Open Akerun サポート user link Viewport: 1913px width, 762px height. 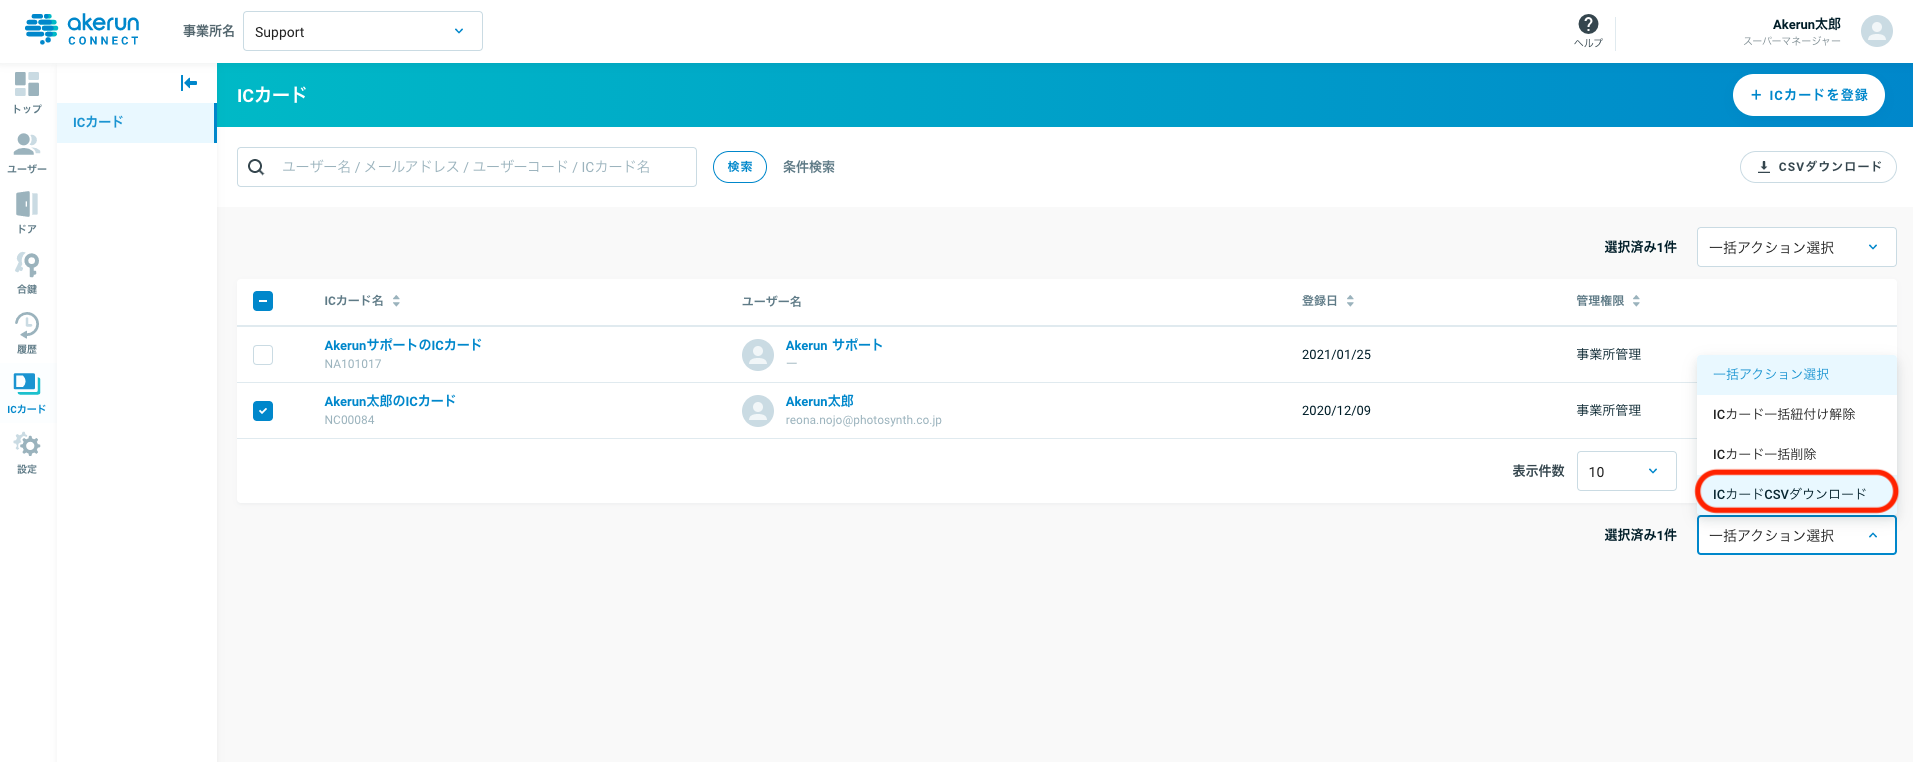pos(834,345)
